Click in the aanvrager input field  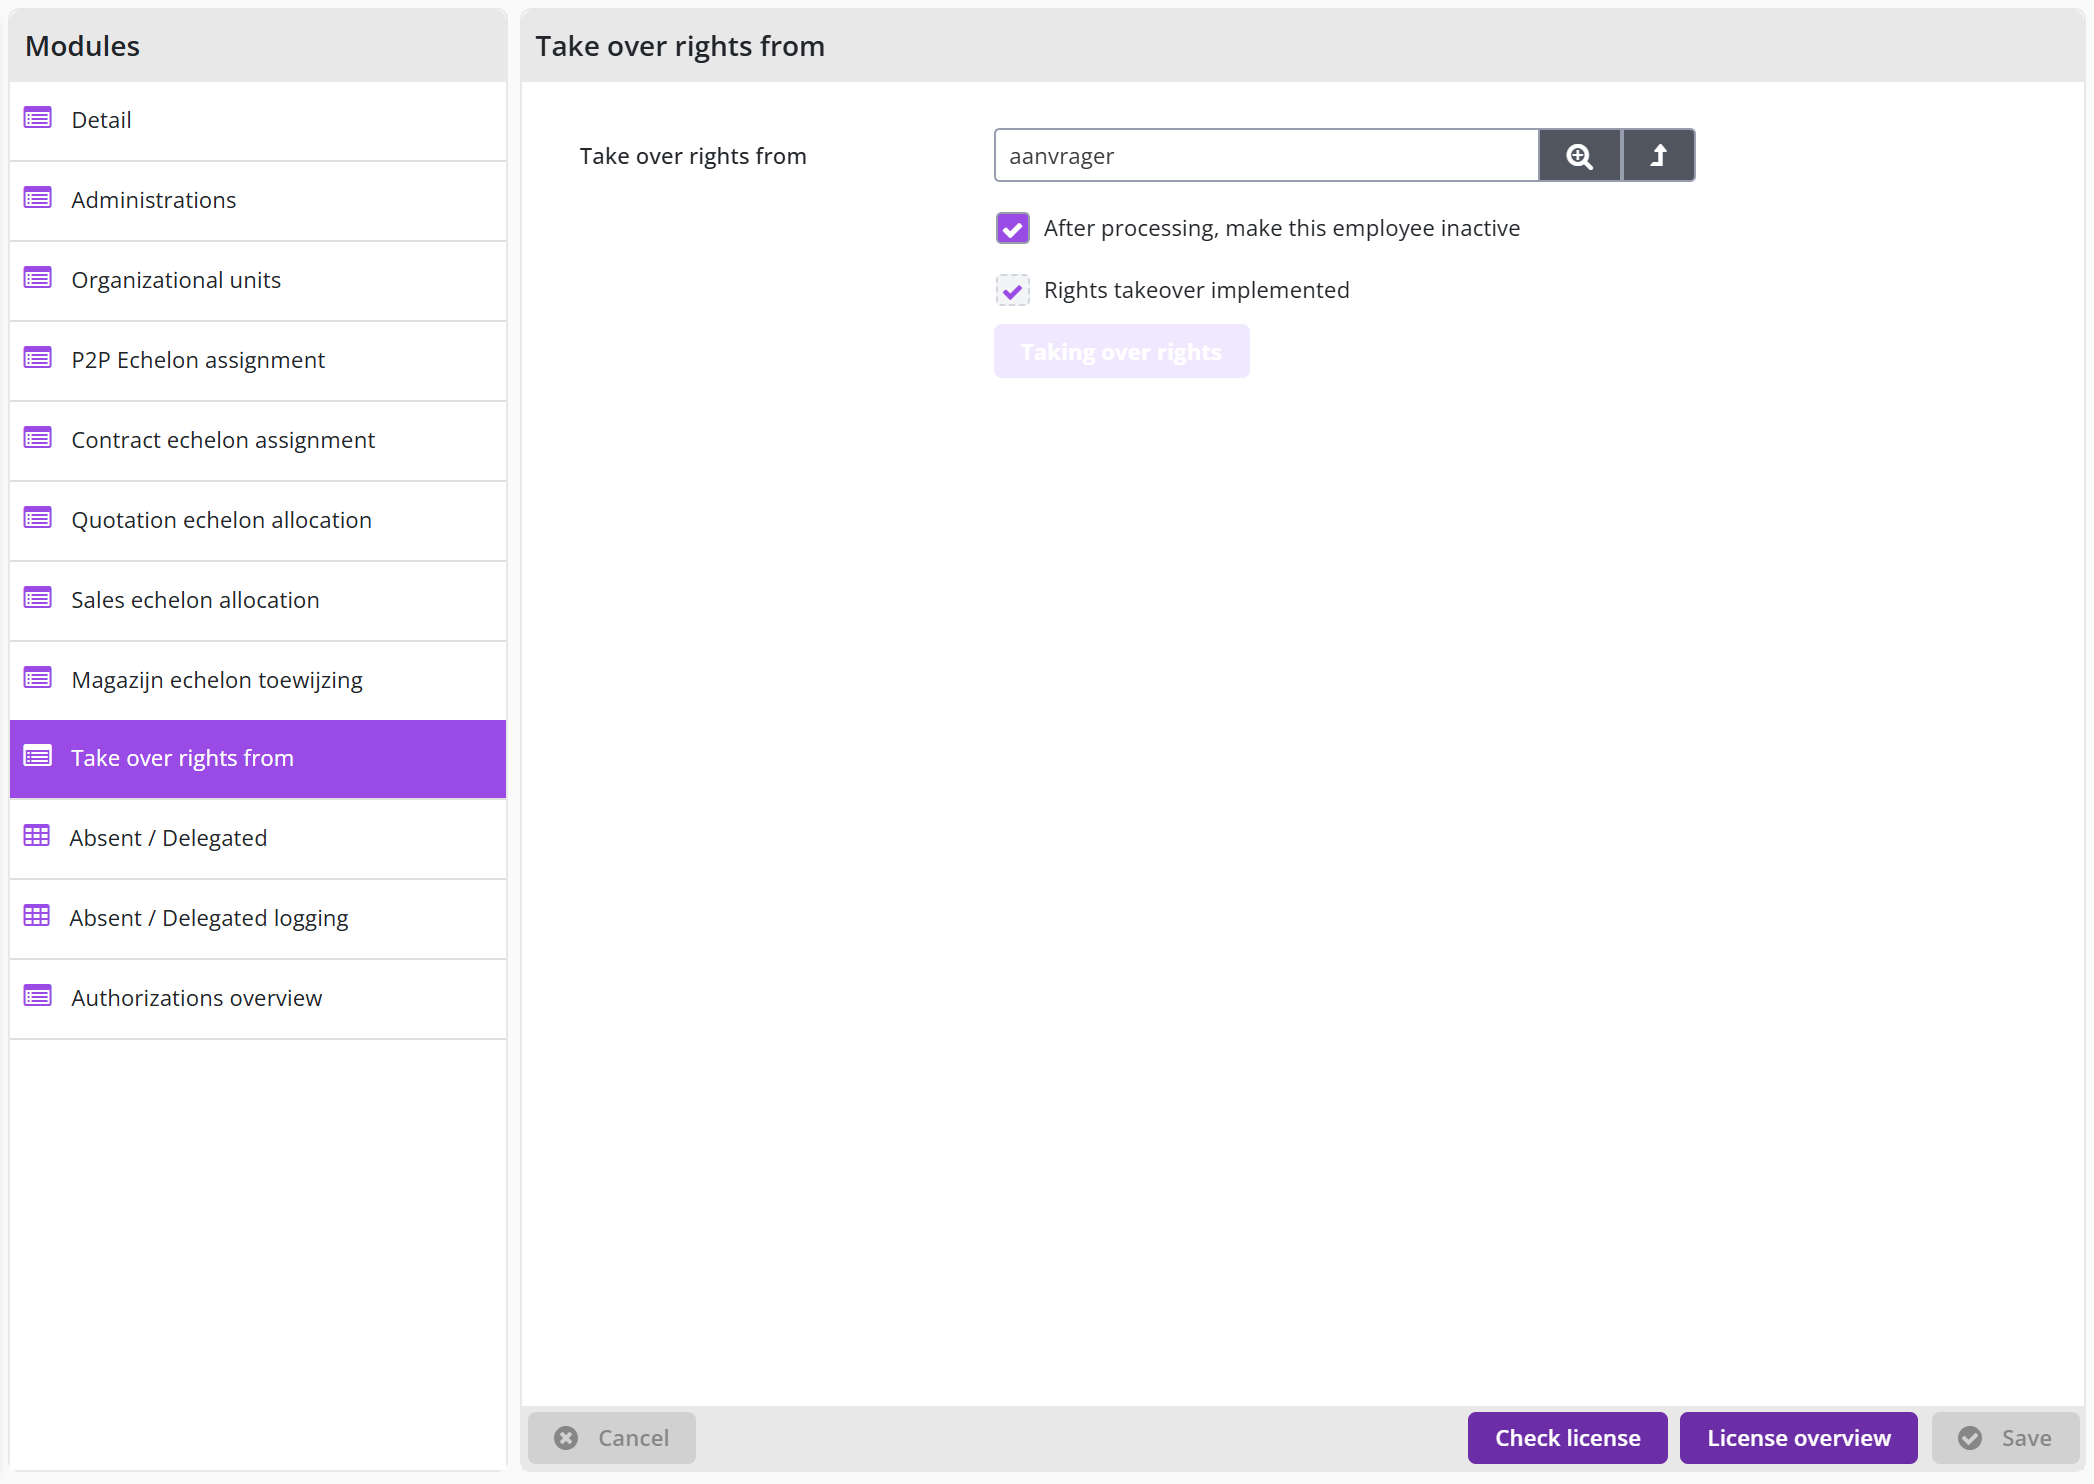coord(1266,156)
